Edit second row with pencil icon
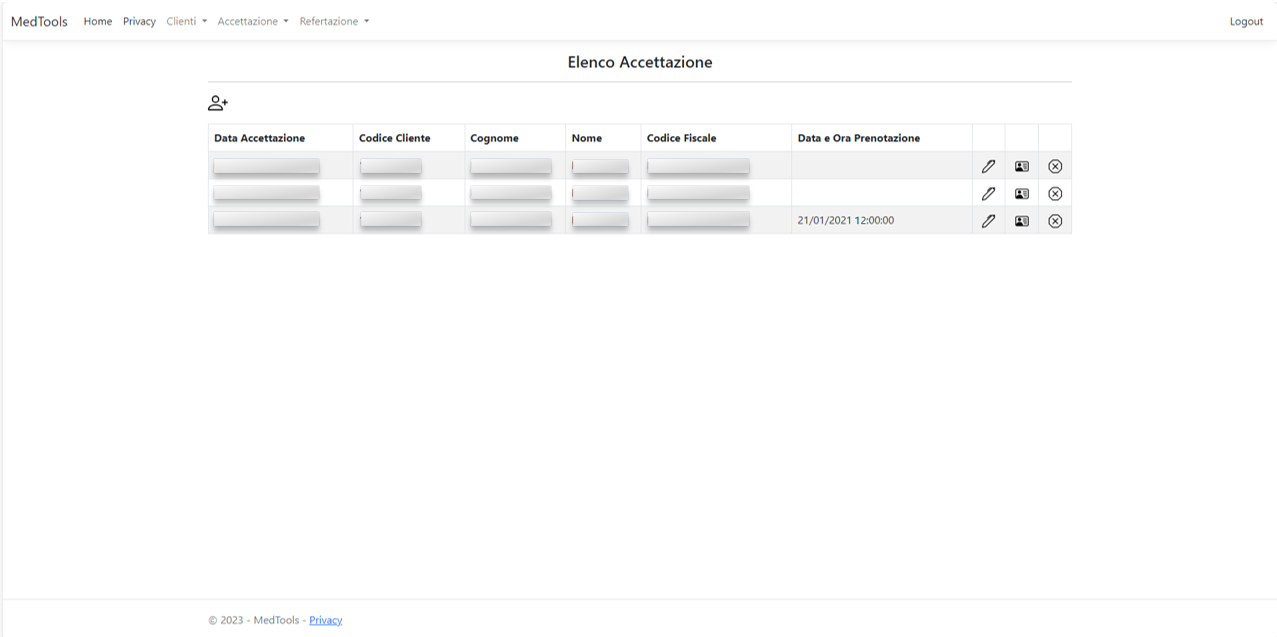 tap(988, 194)
